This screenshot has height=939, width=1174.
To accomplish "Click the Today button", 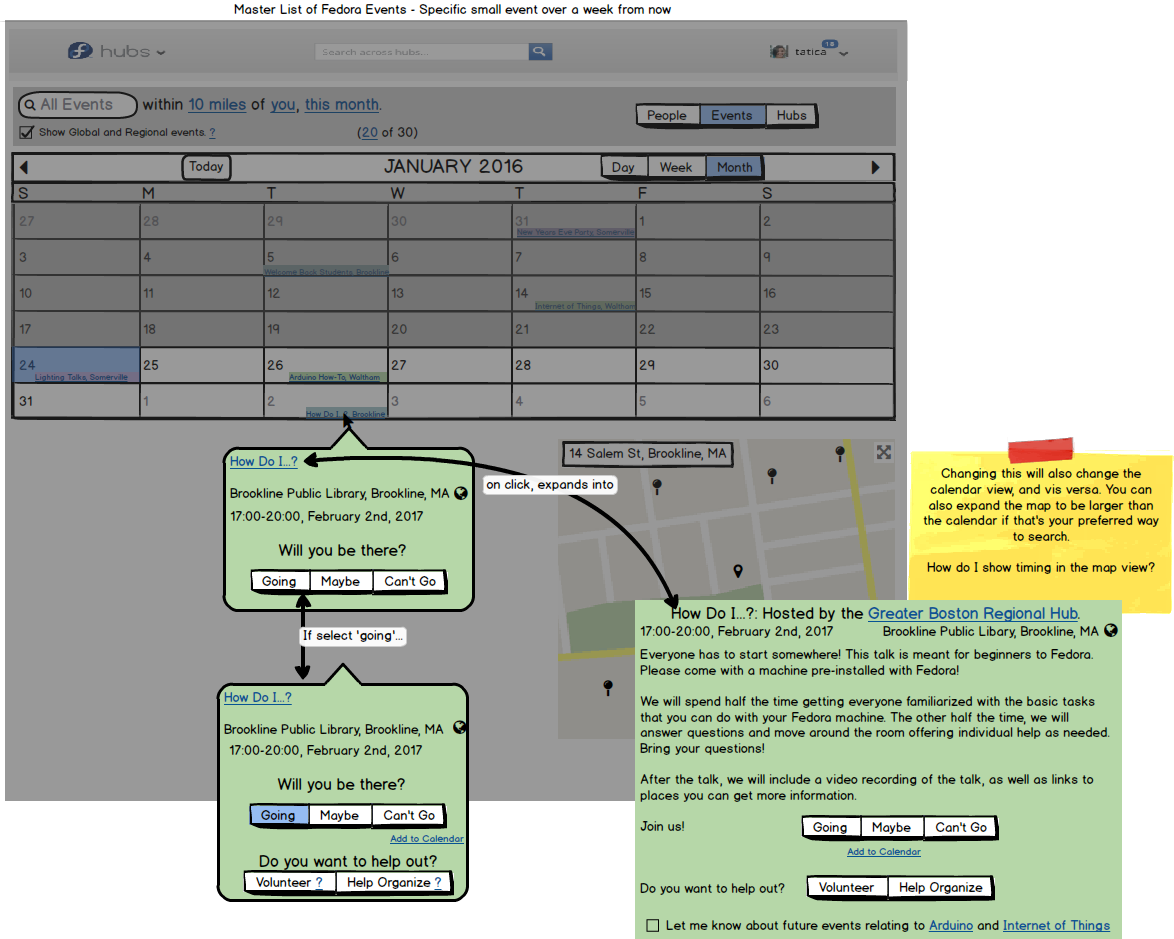I will click(x=207, y=166).
